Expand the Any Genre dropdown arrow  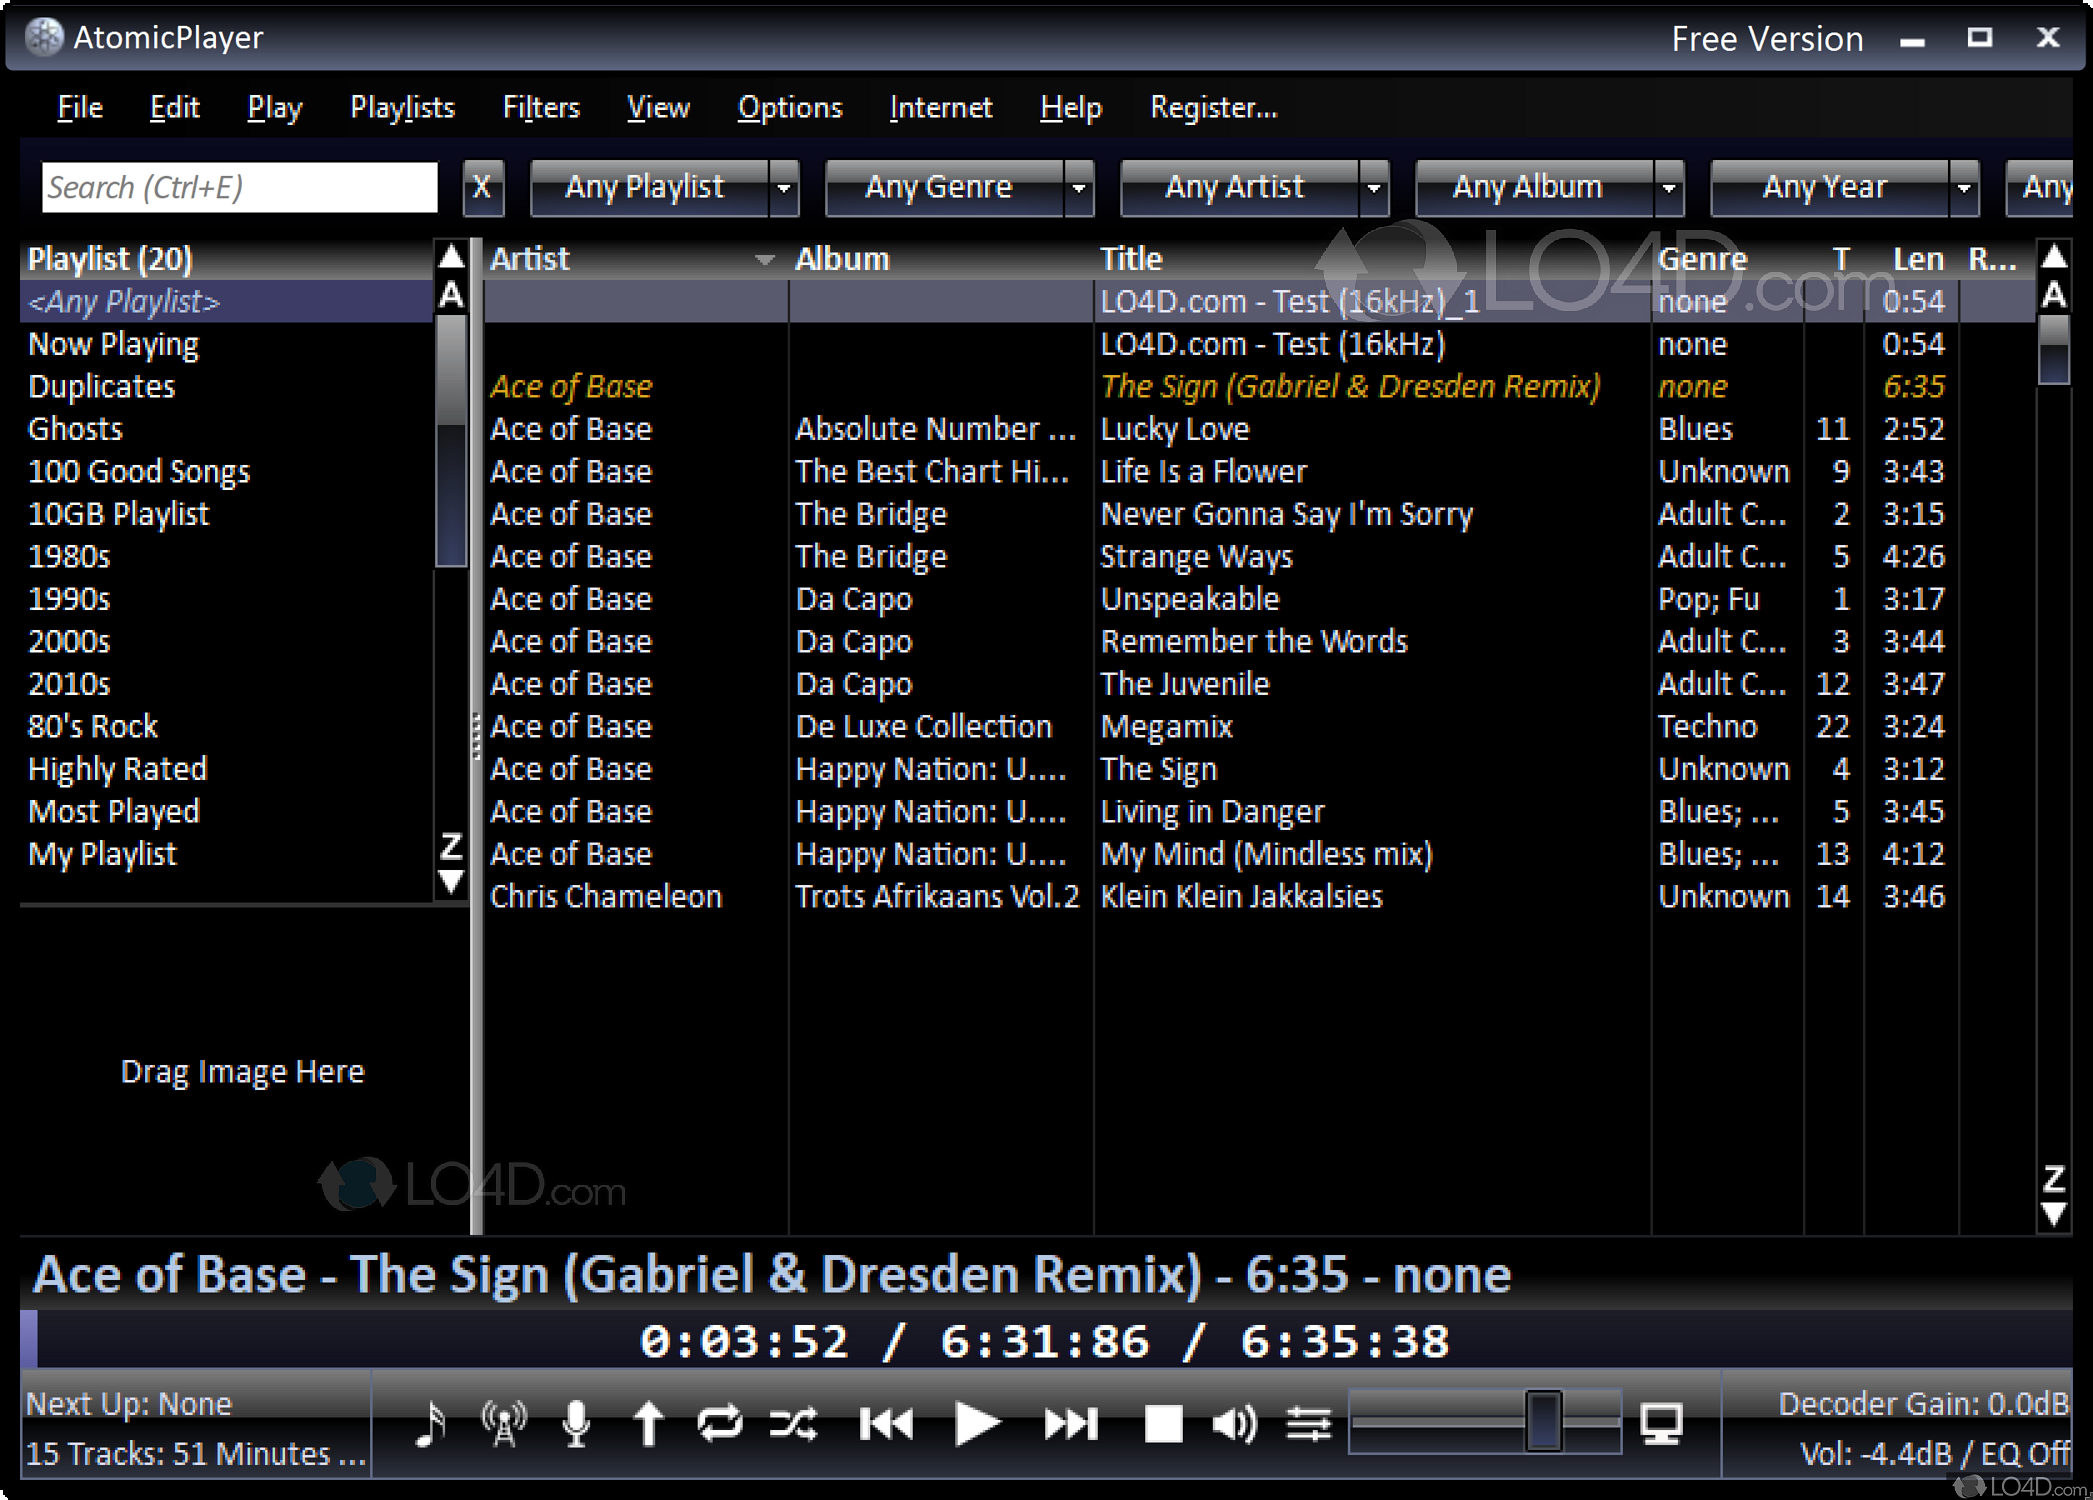(1079, 187)
